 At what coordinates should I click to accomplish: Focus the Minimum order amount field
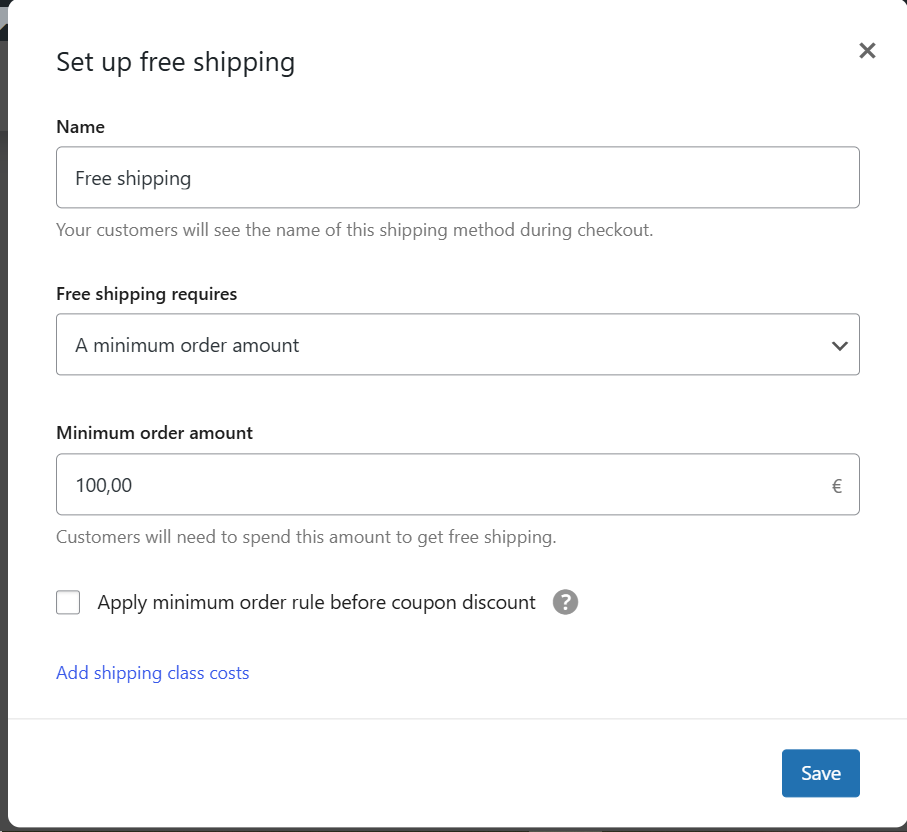(x=440, y=485)
